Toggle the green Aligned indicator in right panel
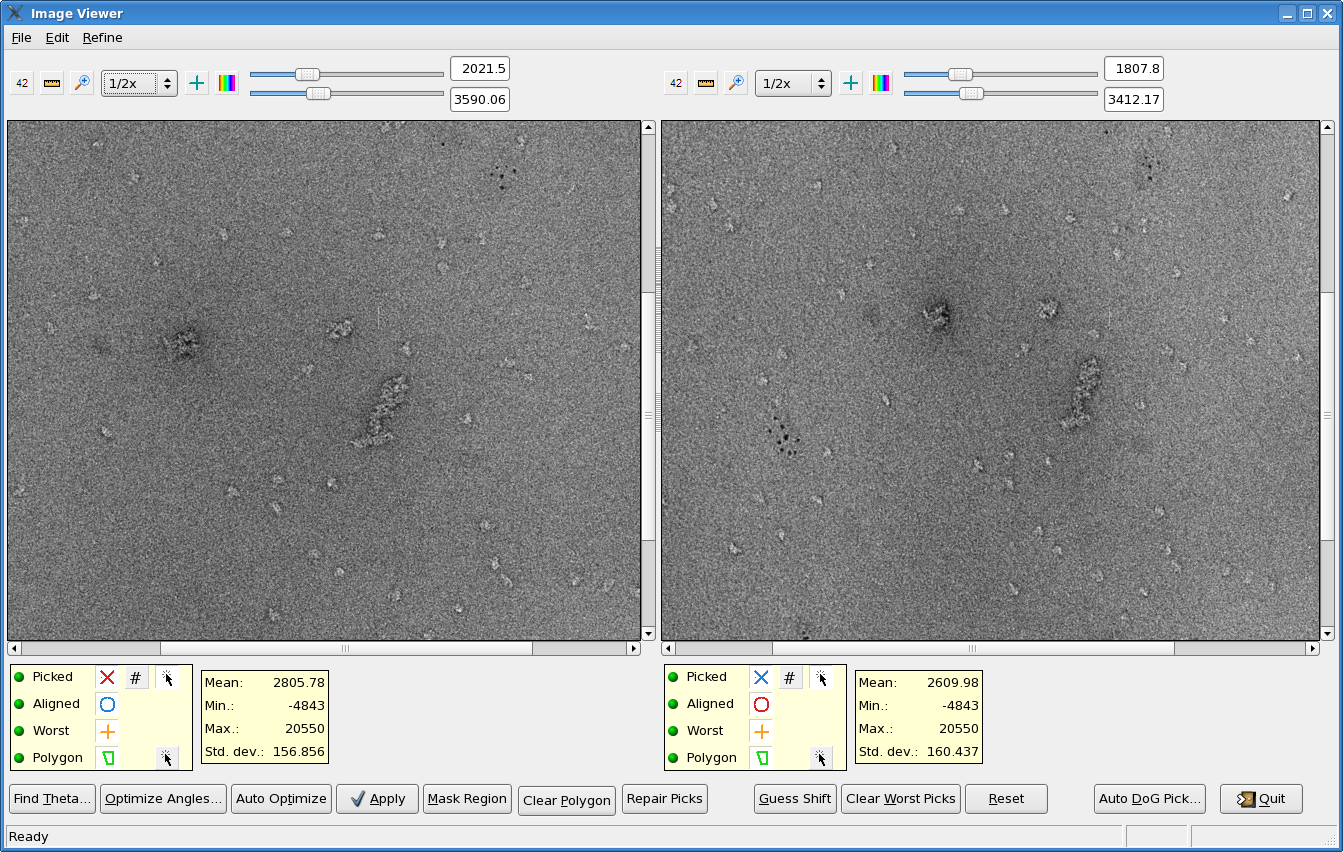The image size is (1343, 852). click(x=673, y=704)
